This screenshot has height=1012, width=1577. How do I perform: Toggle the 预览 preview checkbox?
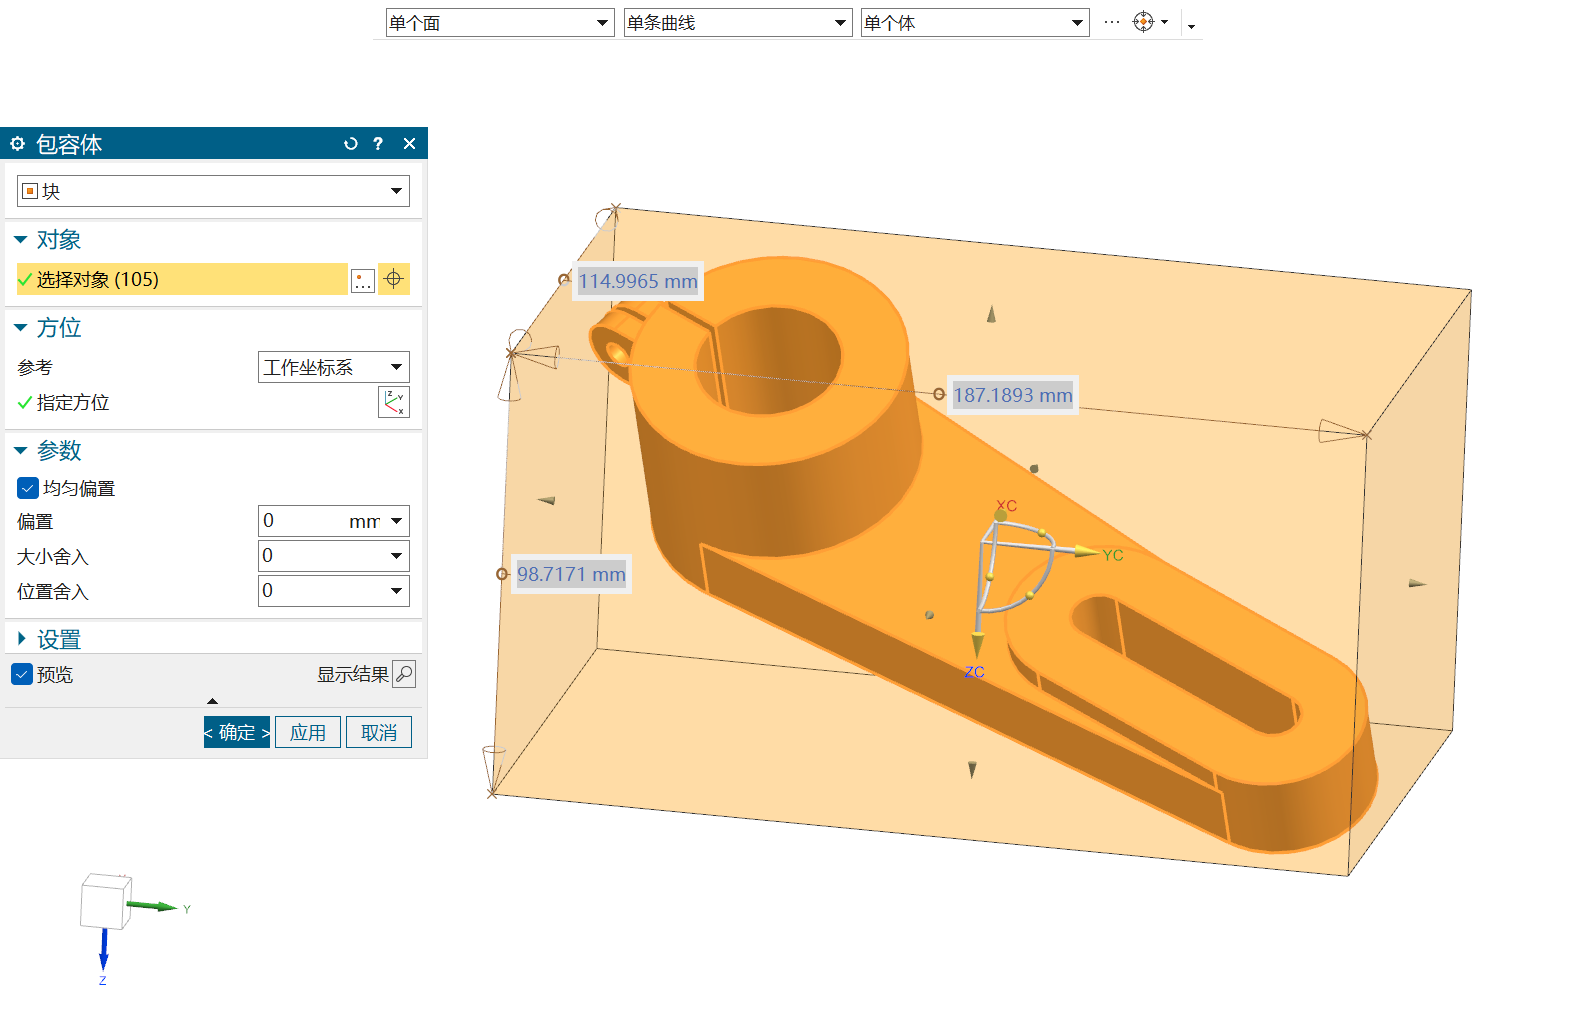(x=22, y=674)
